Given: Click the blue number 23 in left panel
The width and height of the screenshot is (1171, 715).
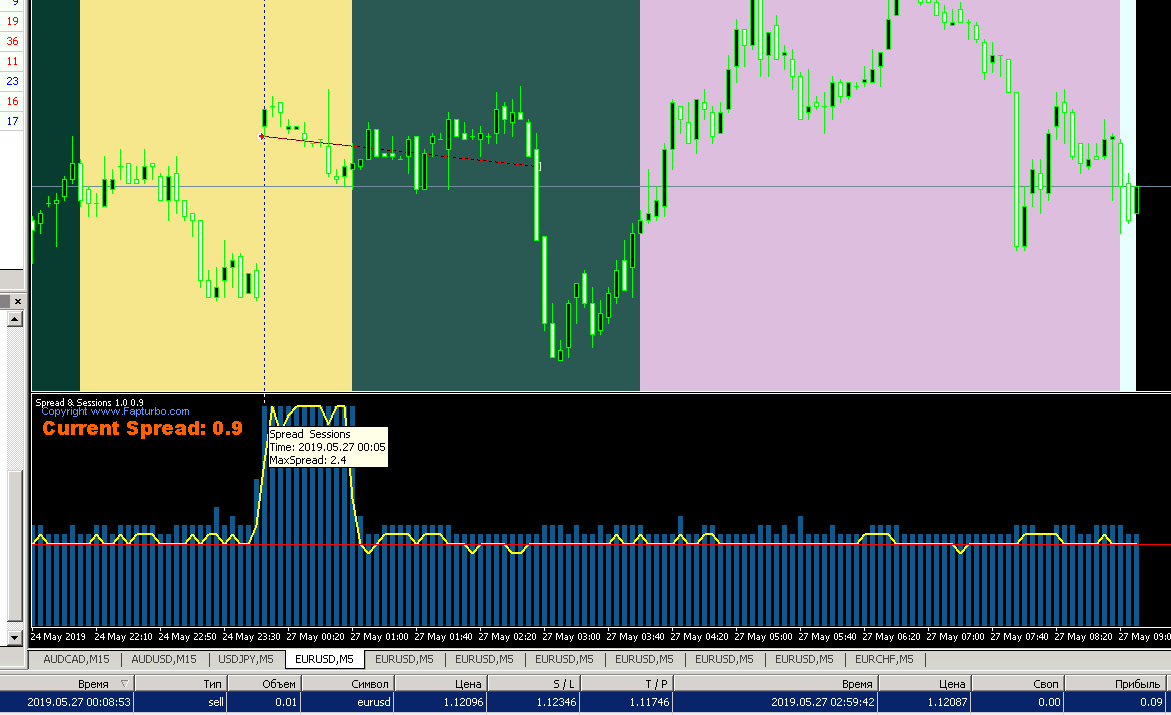Looking at the screenshot, I should coord(12,81).
